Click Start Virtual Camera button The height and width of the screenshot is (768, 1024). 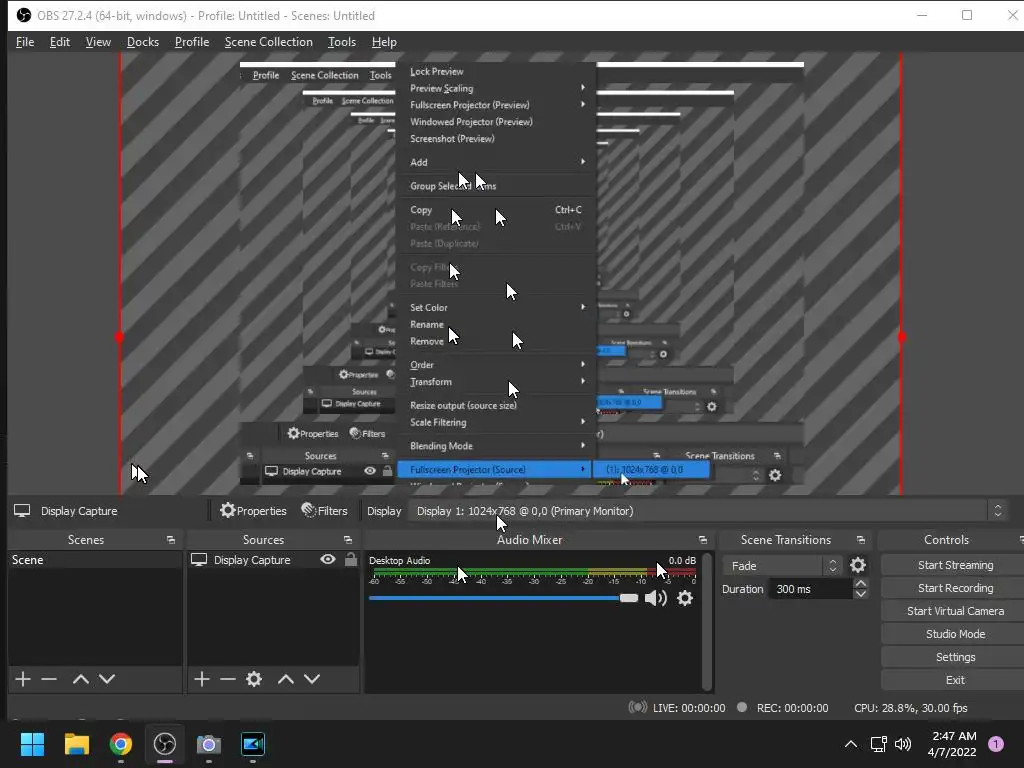955,611
